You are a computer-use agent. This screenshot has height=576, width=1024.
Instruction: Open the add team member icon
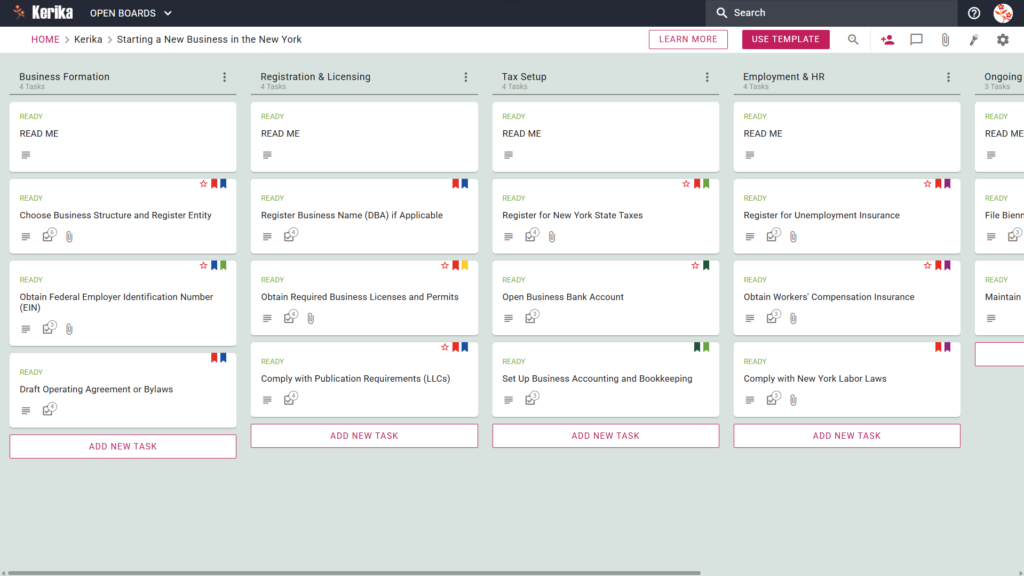click(888, 40)
